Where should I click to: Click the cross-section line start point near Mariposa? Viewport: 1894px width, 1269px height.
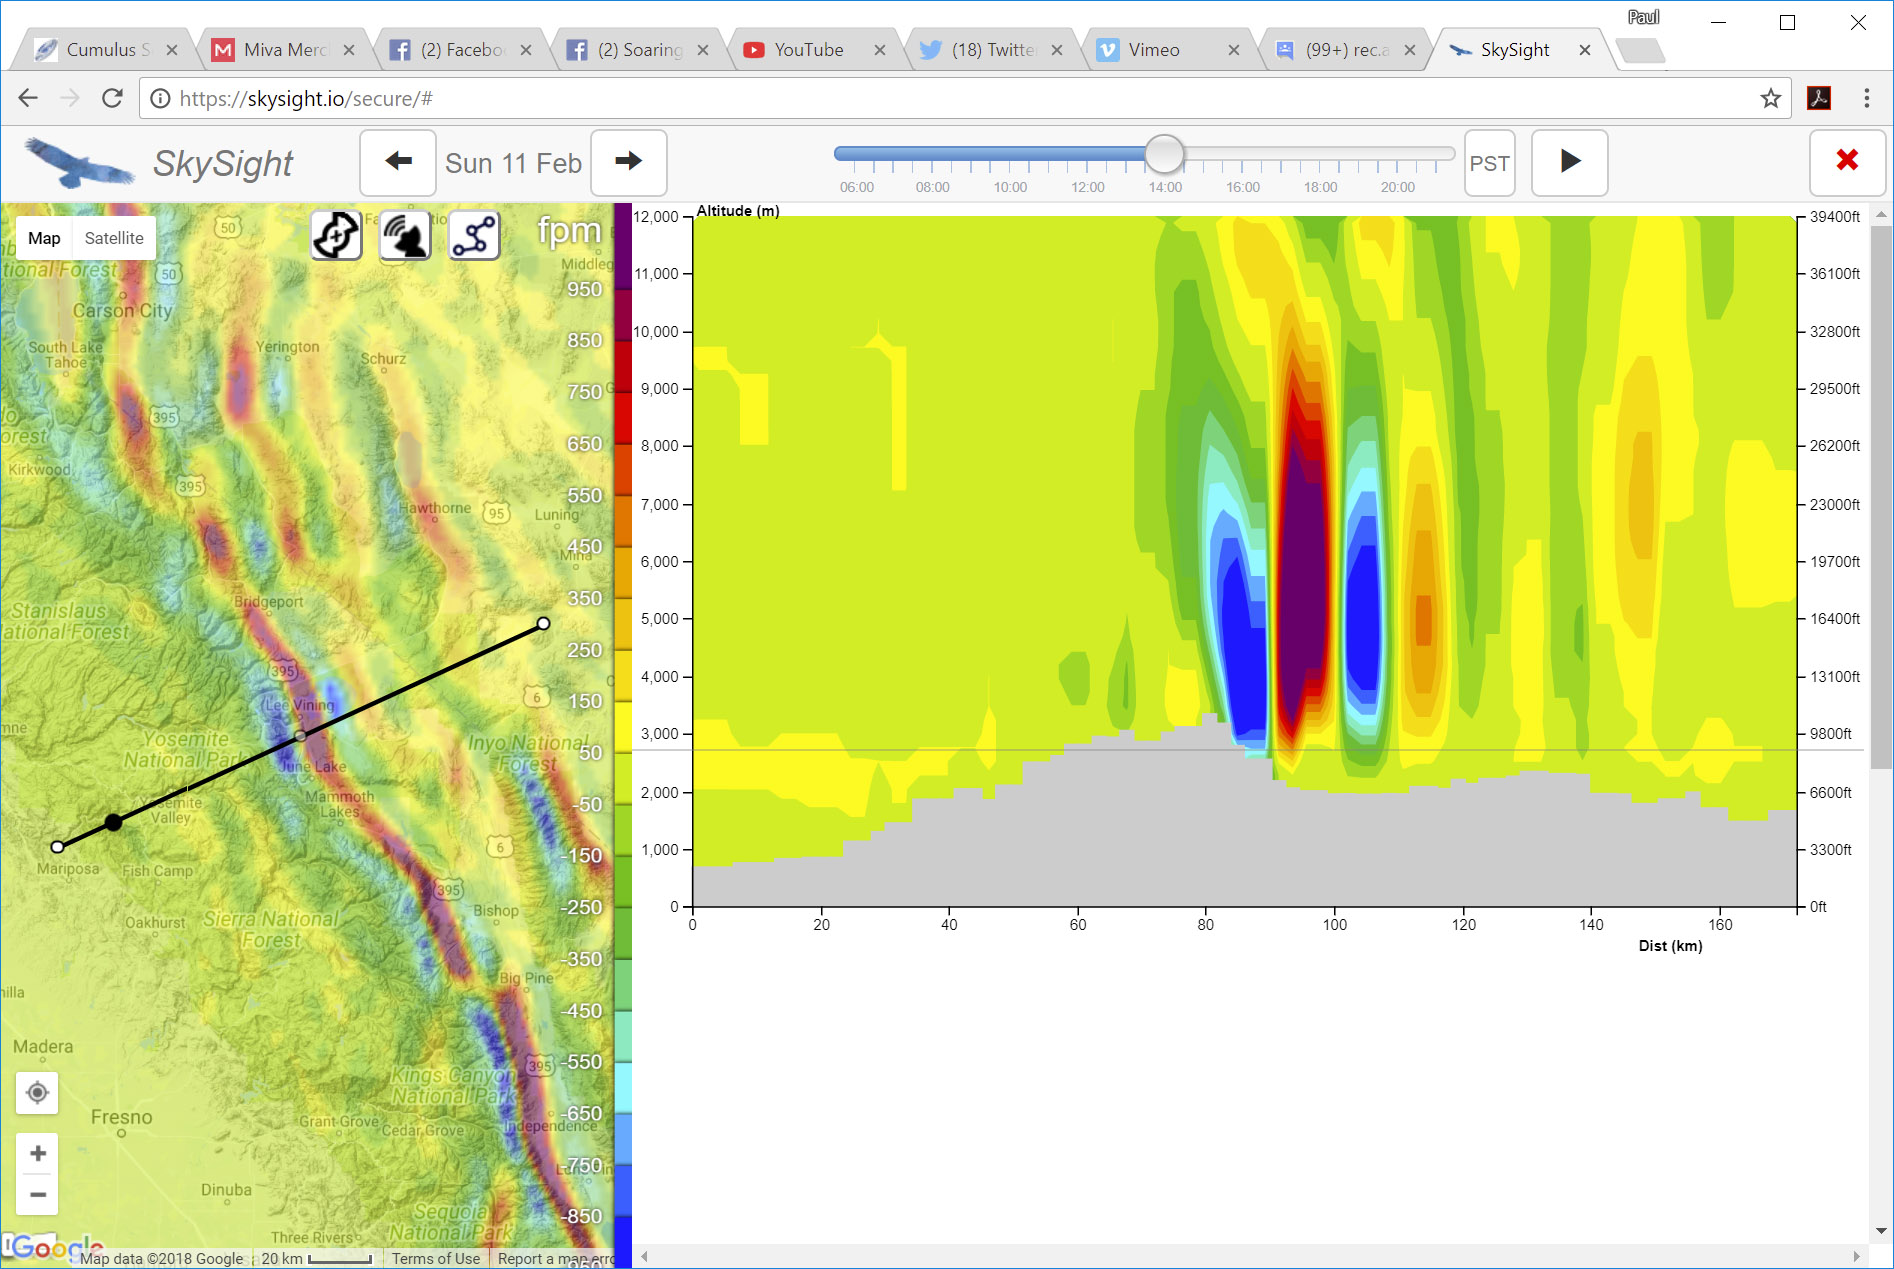[x=58, y=847]
